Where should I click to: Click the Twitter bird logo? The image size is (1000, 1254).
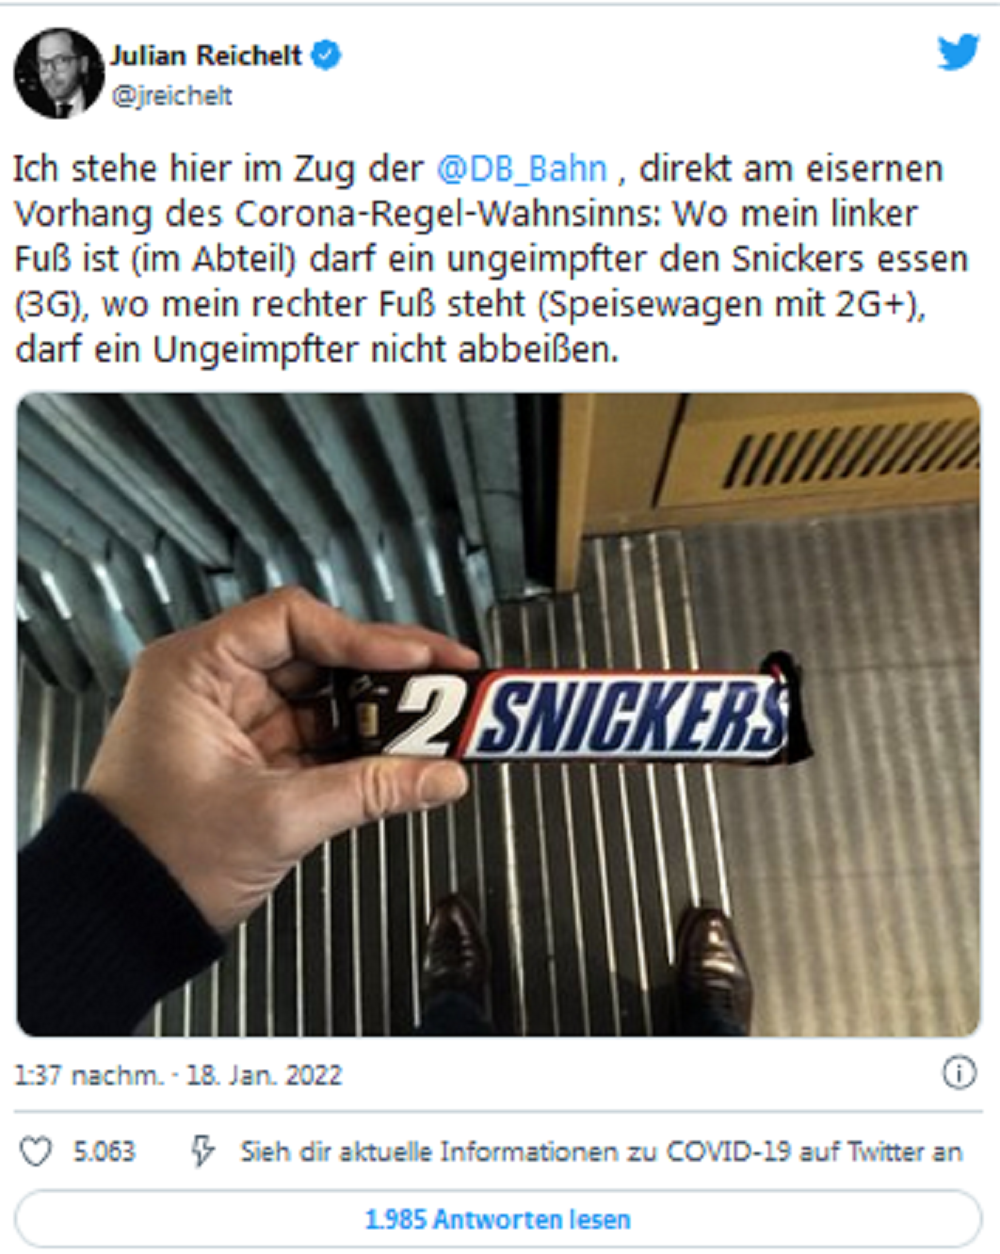click(958, 53)
